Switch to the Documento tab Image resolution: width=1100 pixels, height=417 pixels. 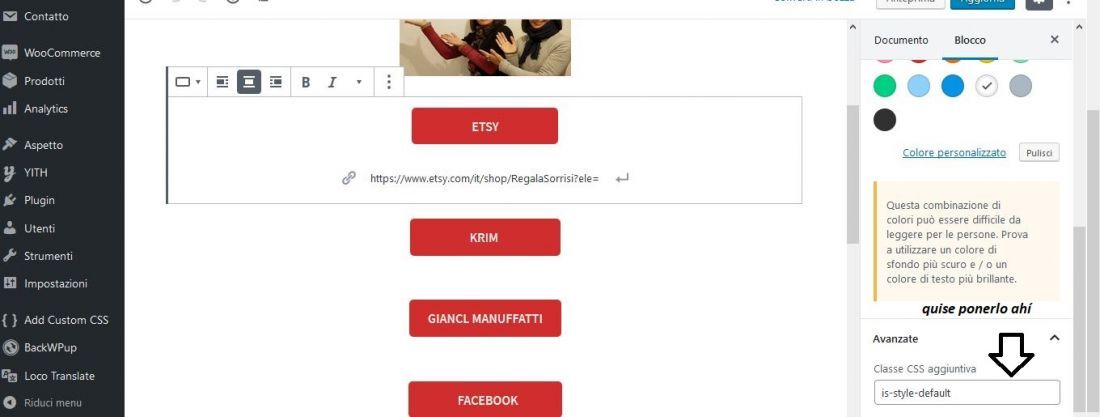pyautogui.click(x=901, y=40)
